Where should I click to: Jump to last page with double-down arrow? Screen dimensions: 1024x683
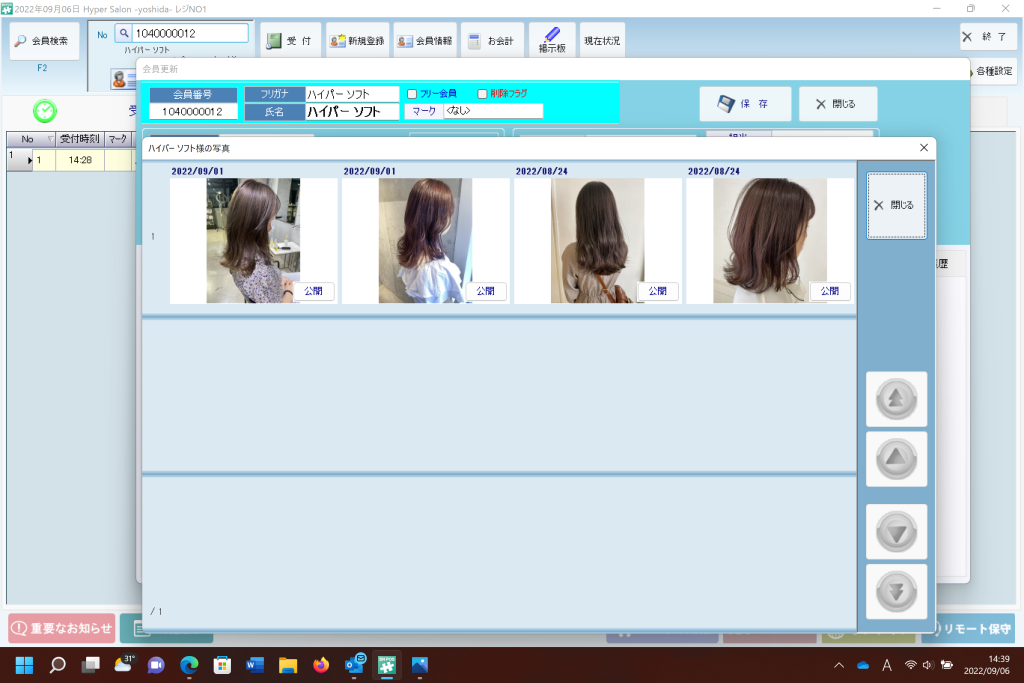click(x=896, y=591)
